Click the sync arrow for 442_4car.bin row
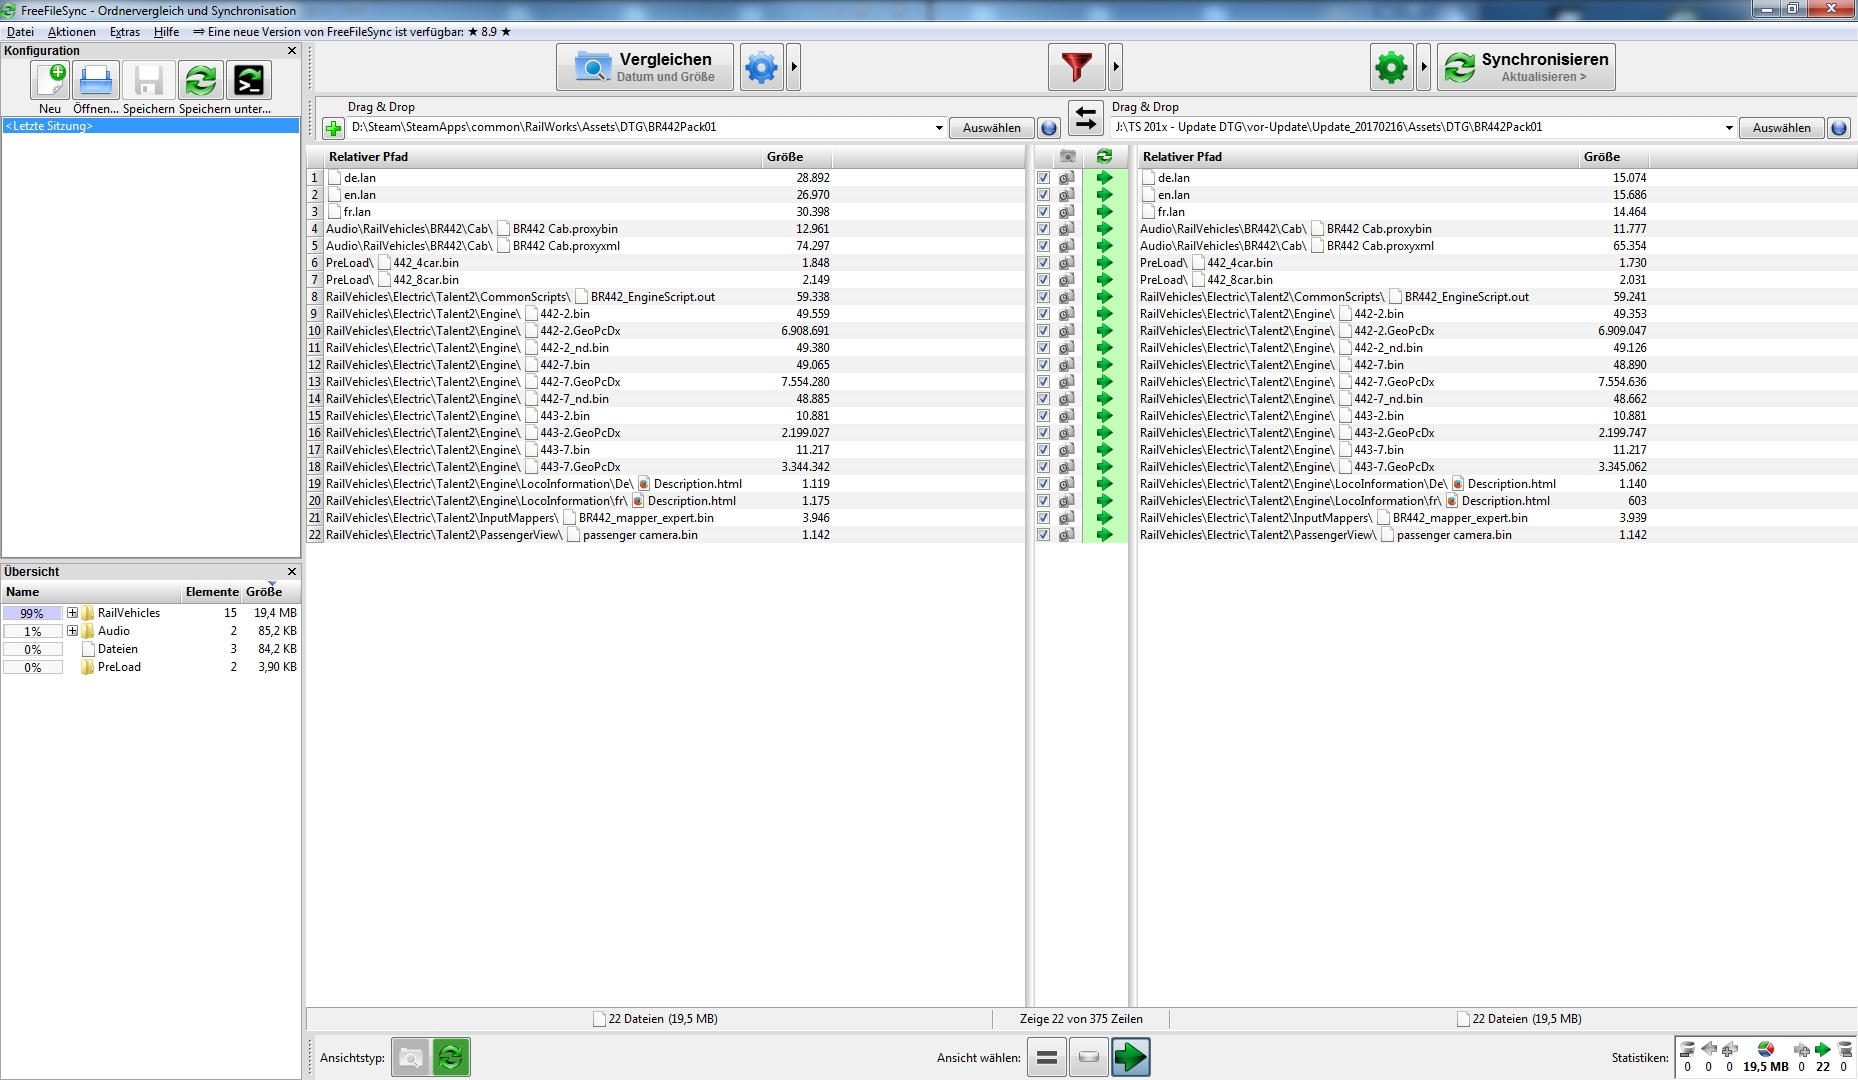The image size is (1858, 1080). click(x=1104, y=263)
